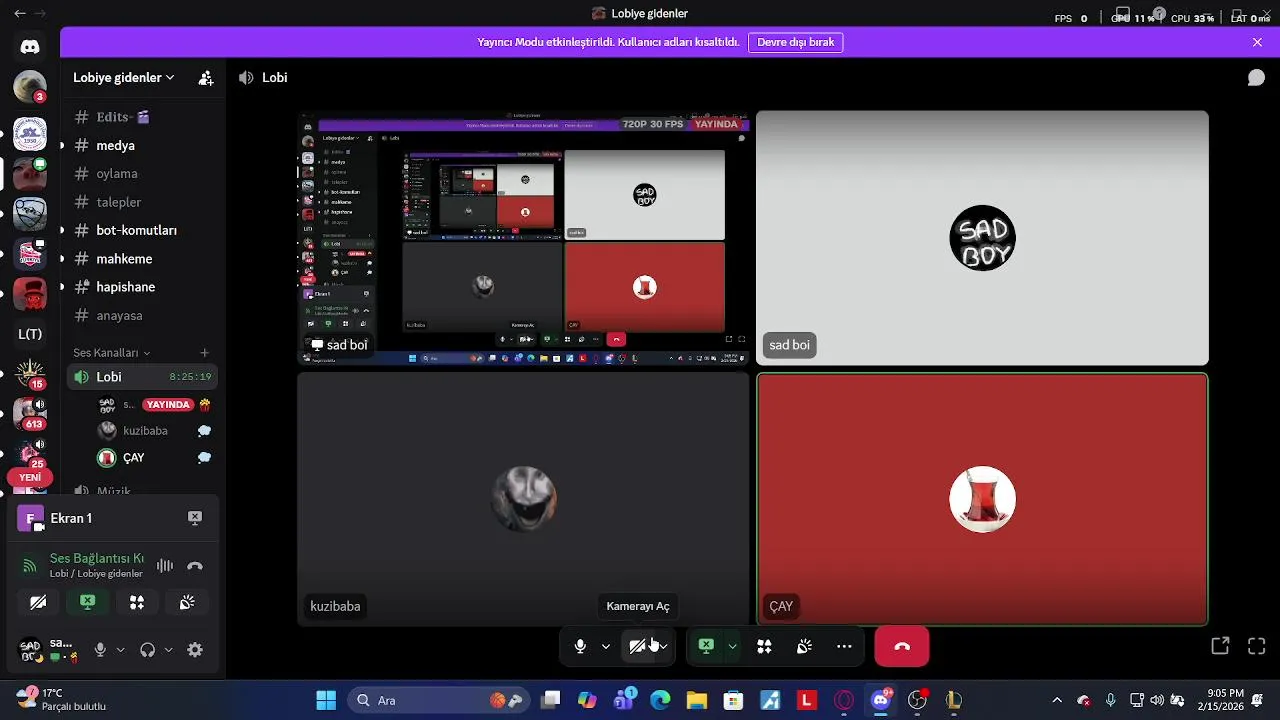Turn on camera in bottom call bar
The image size is (1280, 720).
click(x=638, y=647)
